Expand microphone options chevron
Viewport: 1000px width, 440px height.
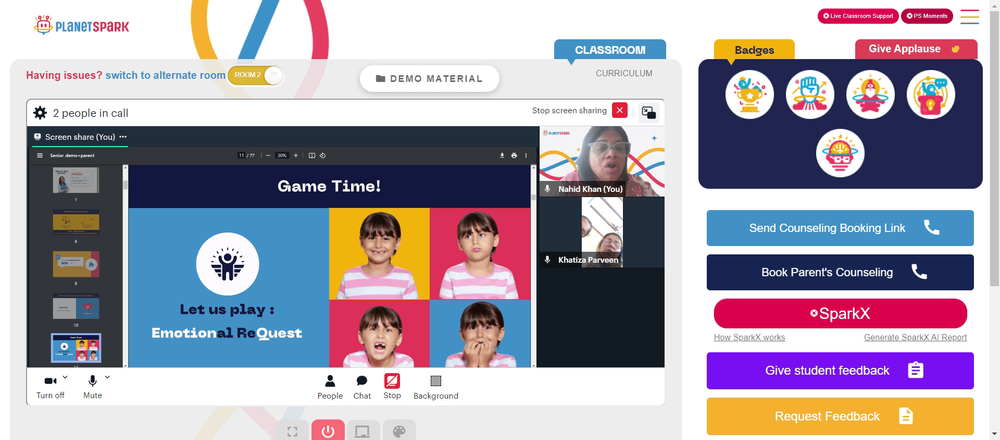(107, 377)
